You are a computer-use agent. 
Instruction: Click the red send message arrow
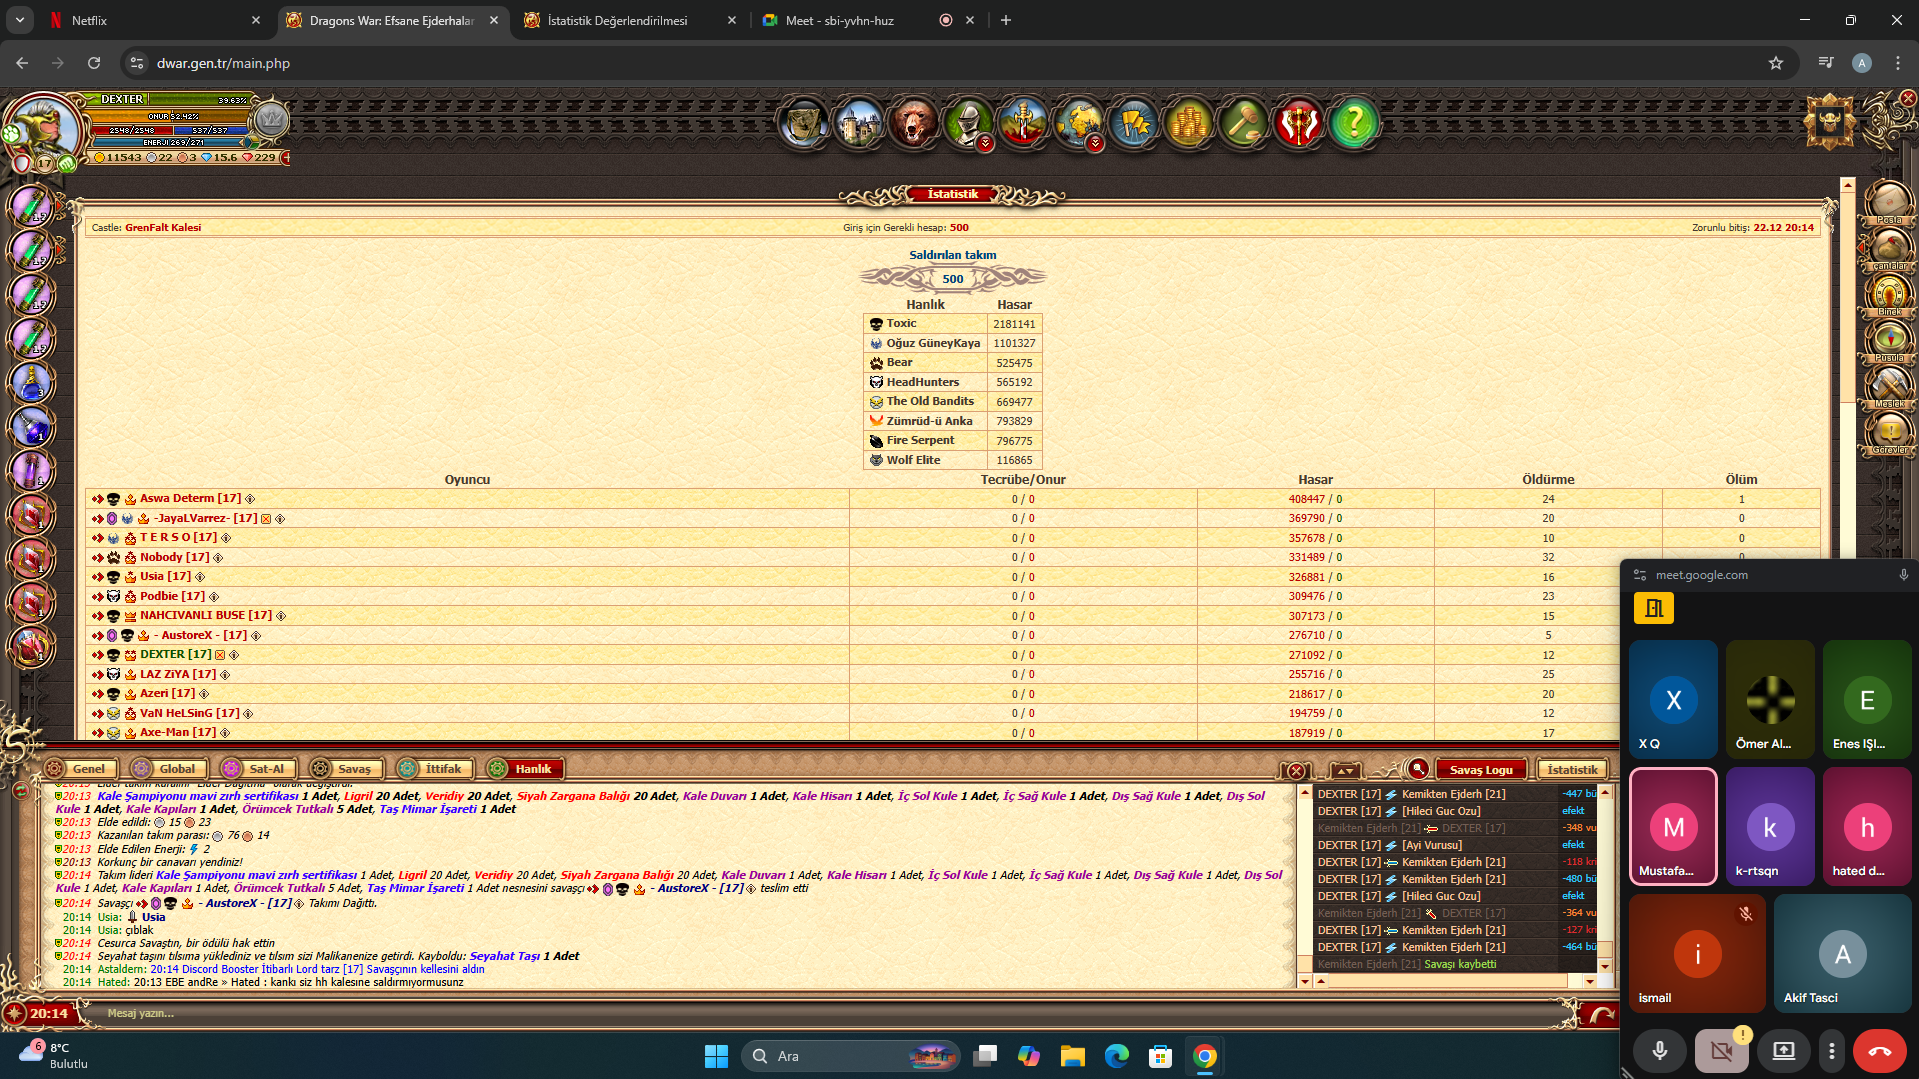[1600, 1014]
